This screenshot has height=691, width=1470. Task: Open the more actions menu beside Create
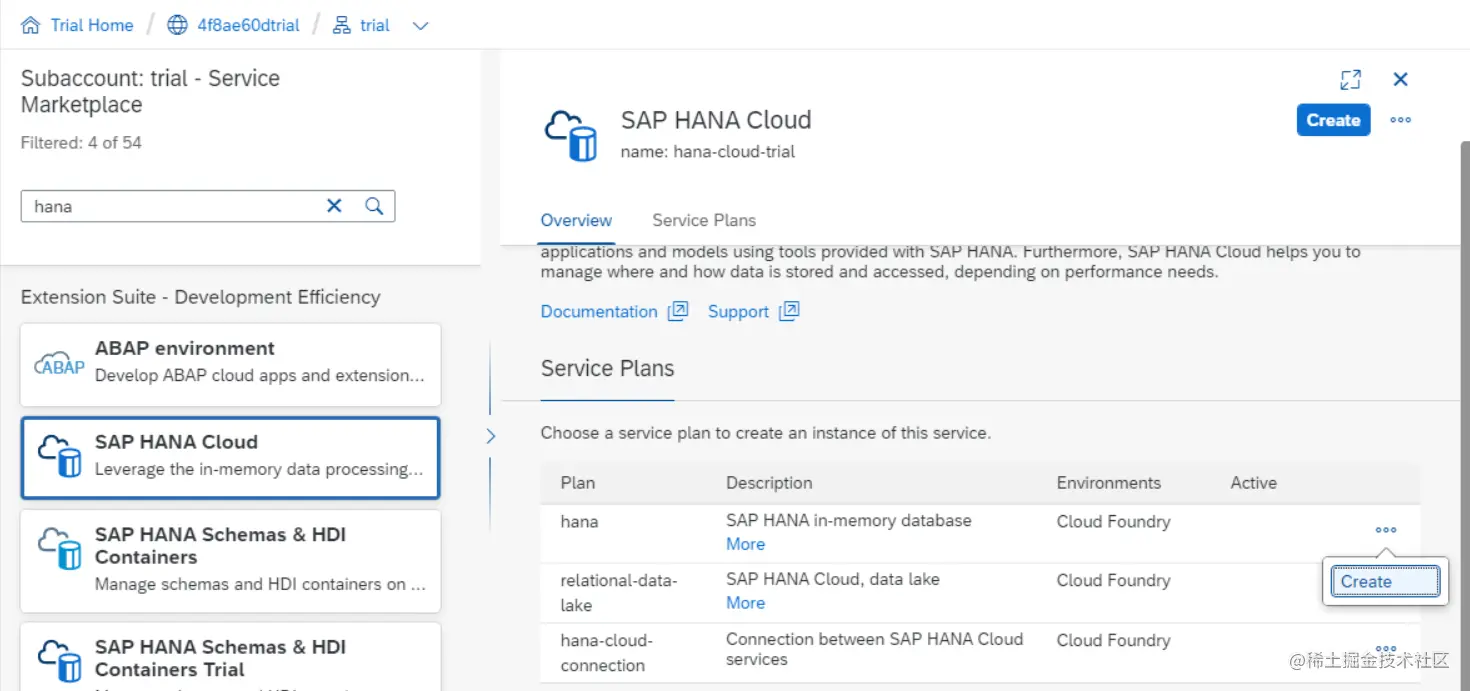[x=1400, y=120]
